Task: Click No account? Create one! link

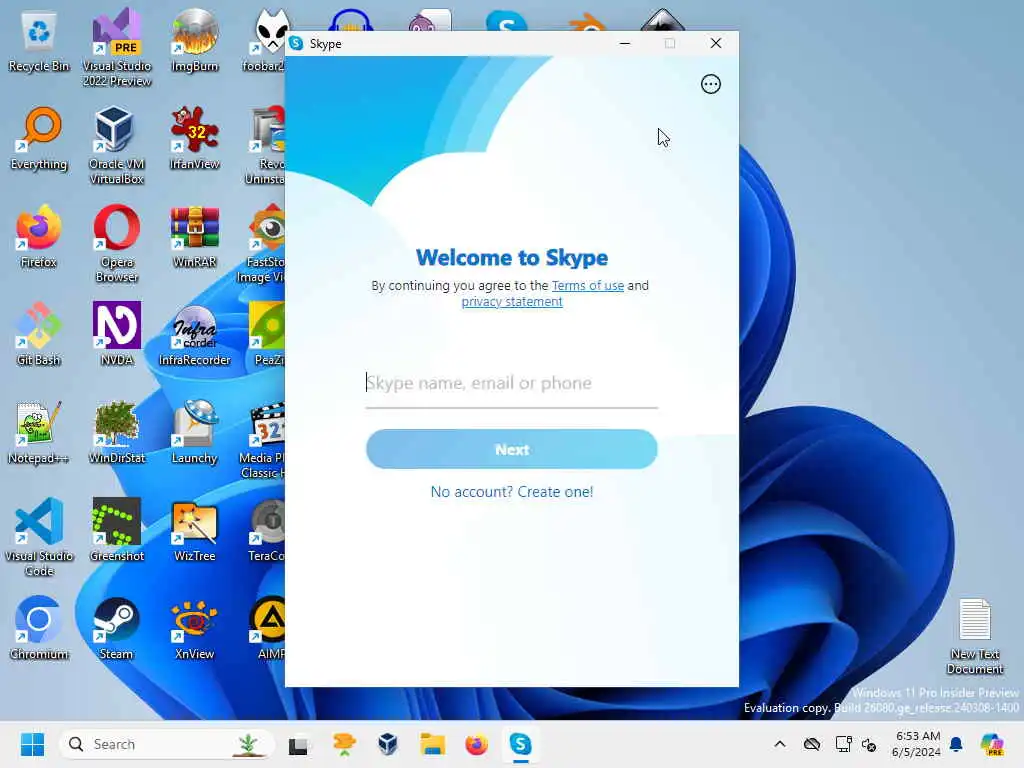Action: [511, 492]
